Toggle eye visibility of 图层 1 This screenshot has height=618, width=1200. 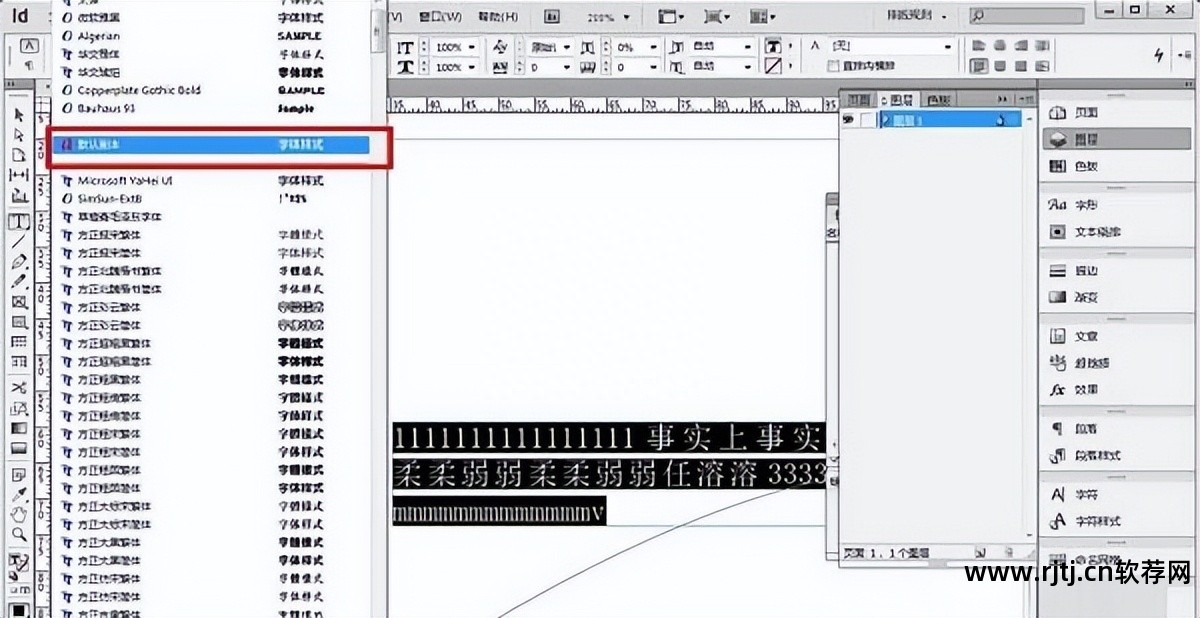(x=848, y=120)
